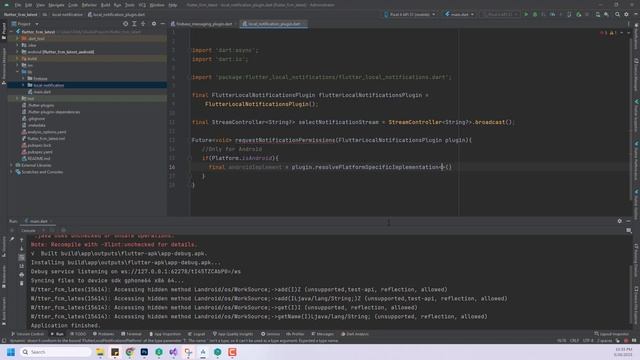Open TODO tool window

tap(78, 334)
